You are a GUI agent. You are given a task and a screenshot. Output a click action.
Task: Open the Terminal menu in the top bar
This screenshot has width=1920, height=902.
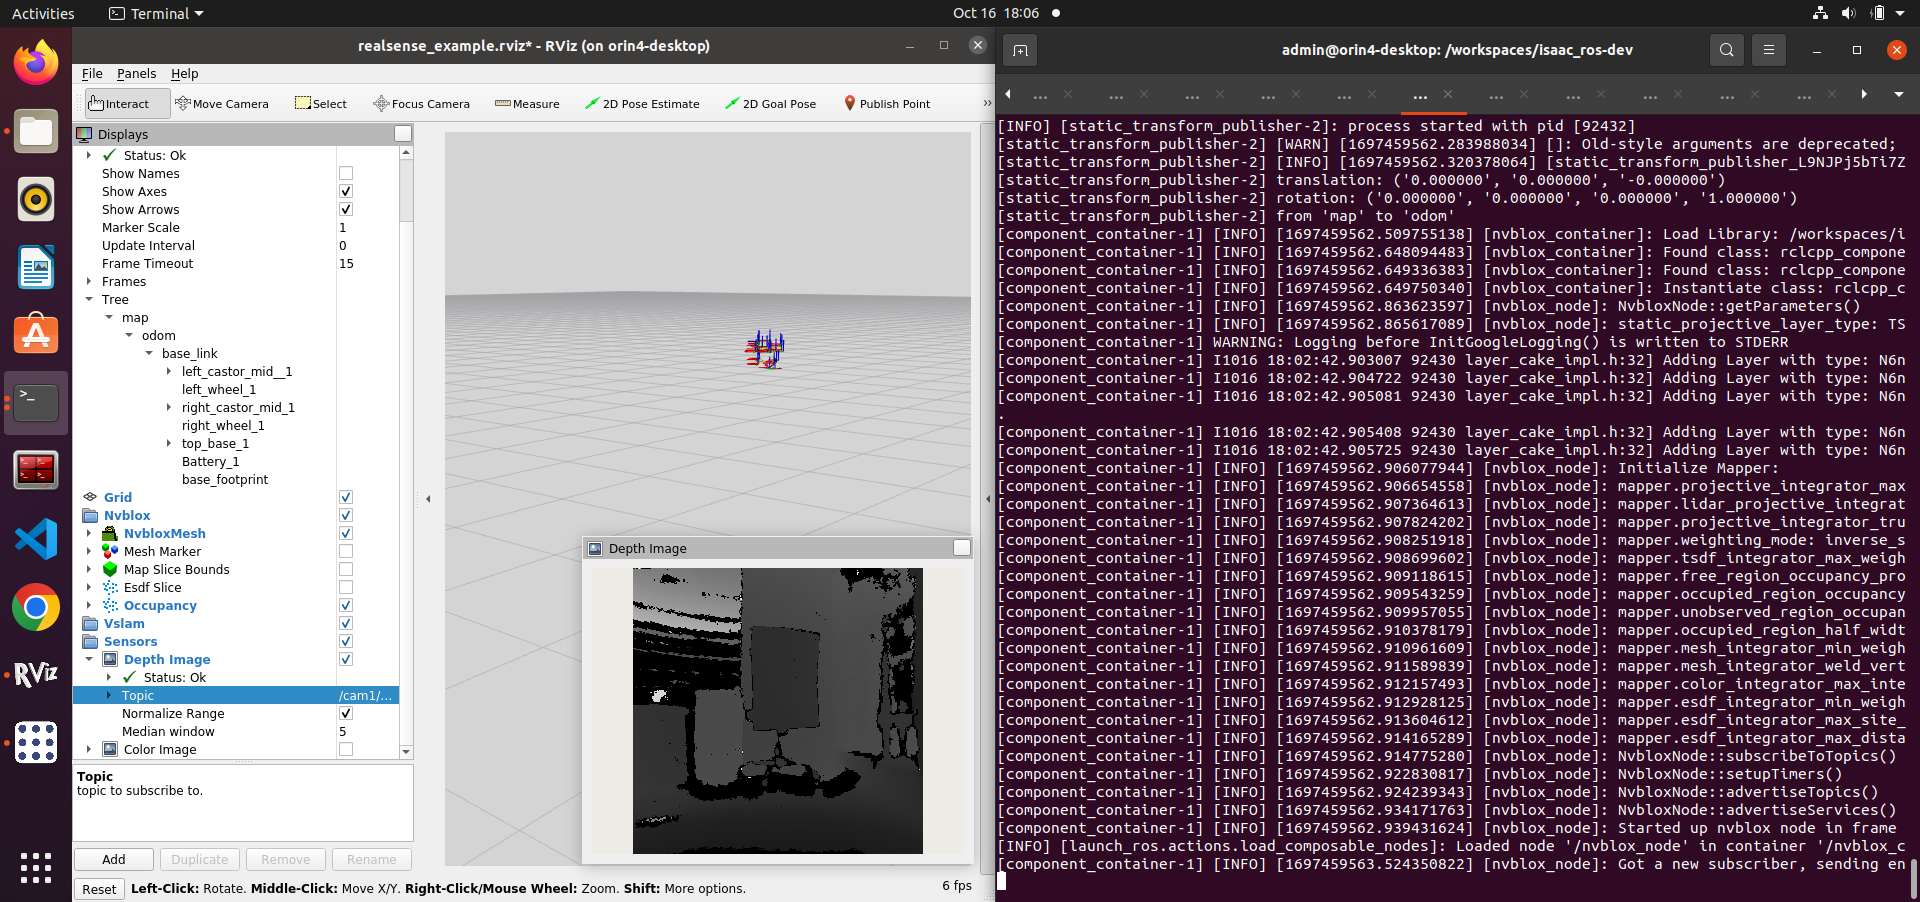pyautogui.click(x=155, y=13)
